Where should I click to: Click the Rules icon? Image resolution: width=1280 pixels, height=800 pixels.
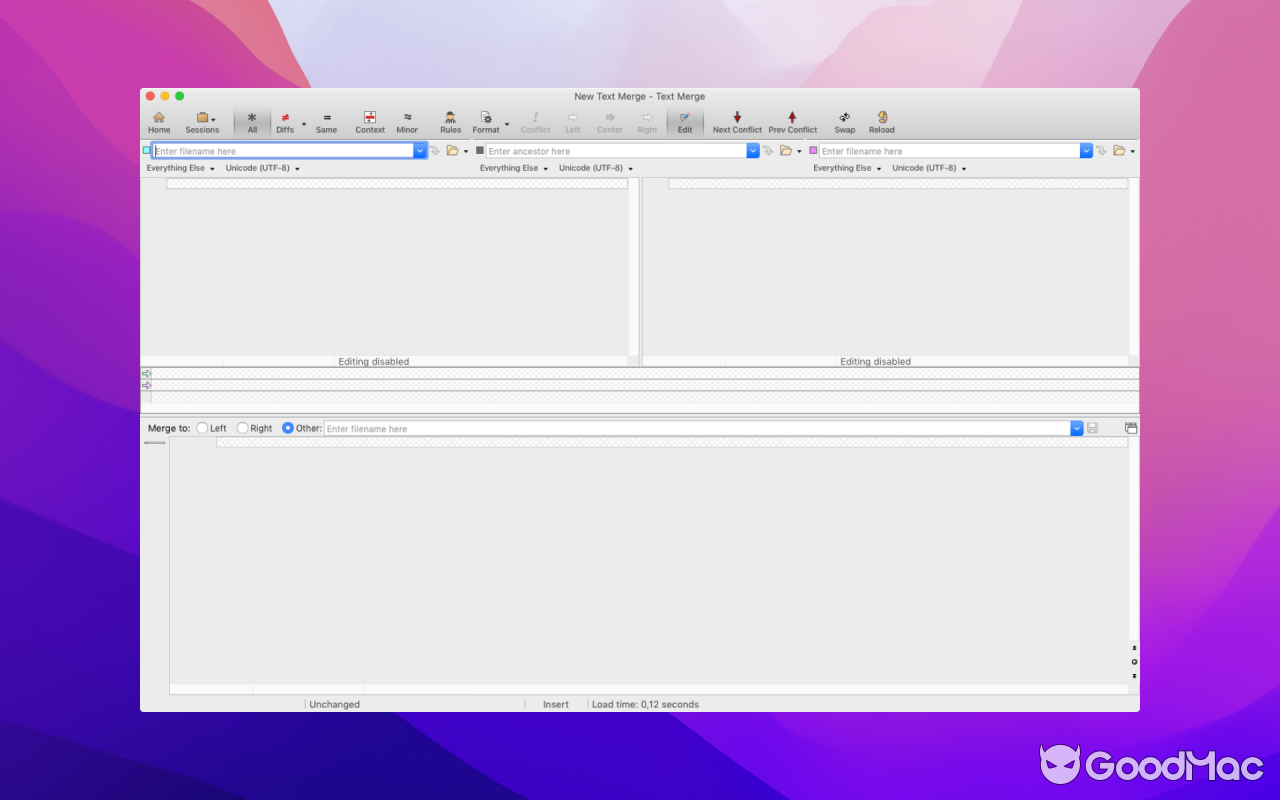coord(450,120)
